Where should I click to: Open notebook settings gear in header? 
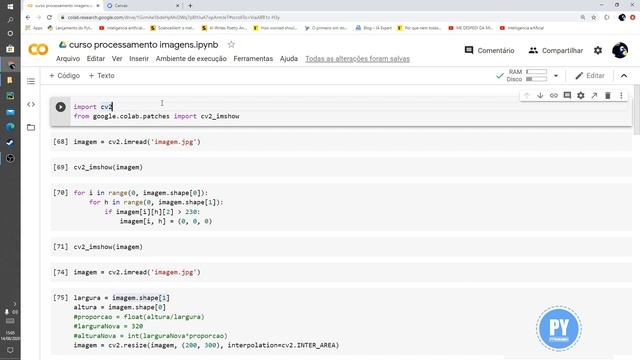click(x=598, y=50)
